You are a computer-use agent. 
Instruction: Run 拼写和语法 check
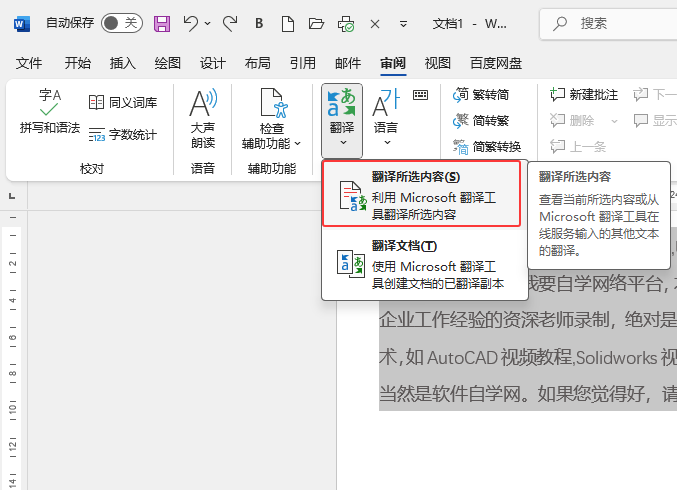click(x=50, y=111)
